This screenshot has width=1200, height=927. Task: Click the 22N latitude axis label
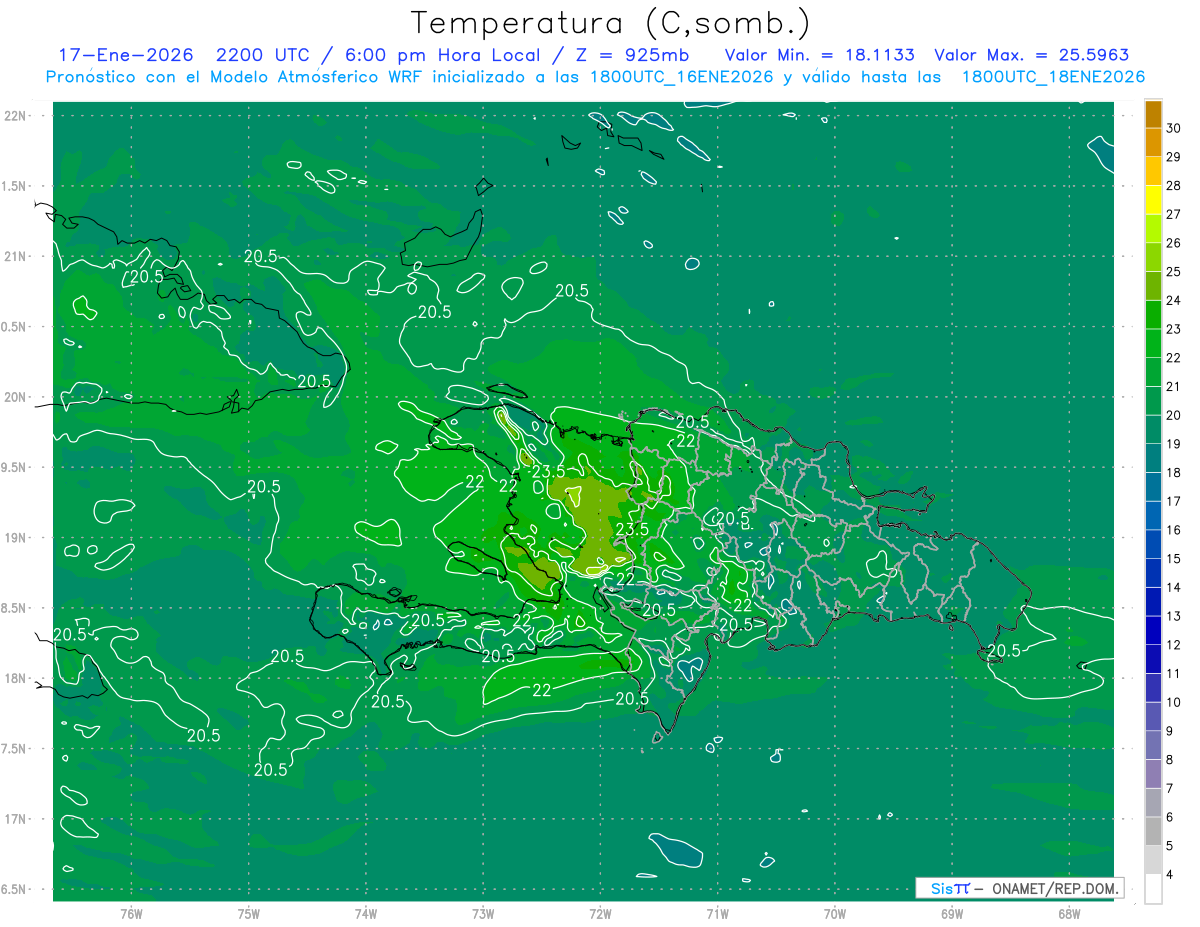16,116
